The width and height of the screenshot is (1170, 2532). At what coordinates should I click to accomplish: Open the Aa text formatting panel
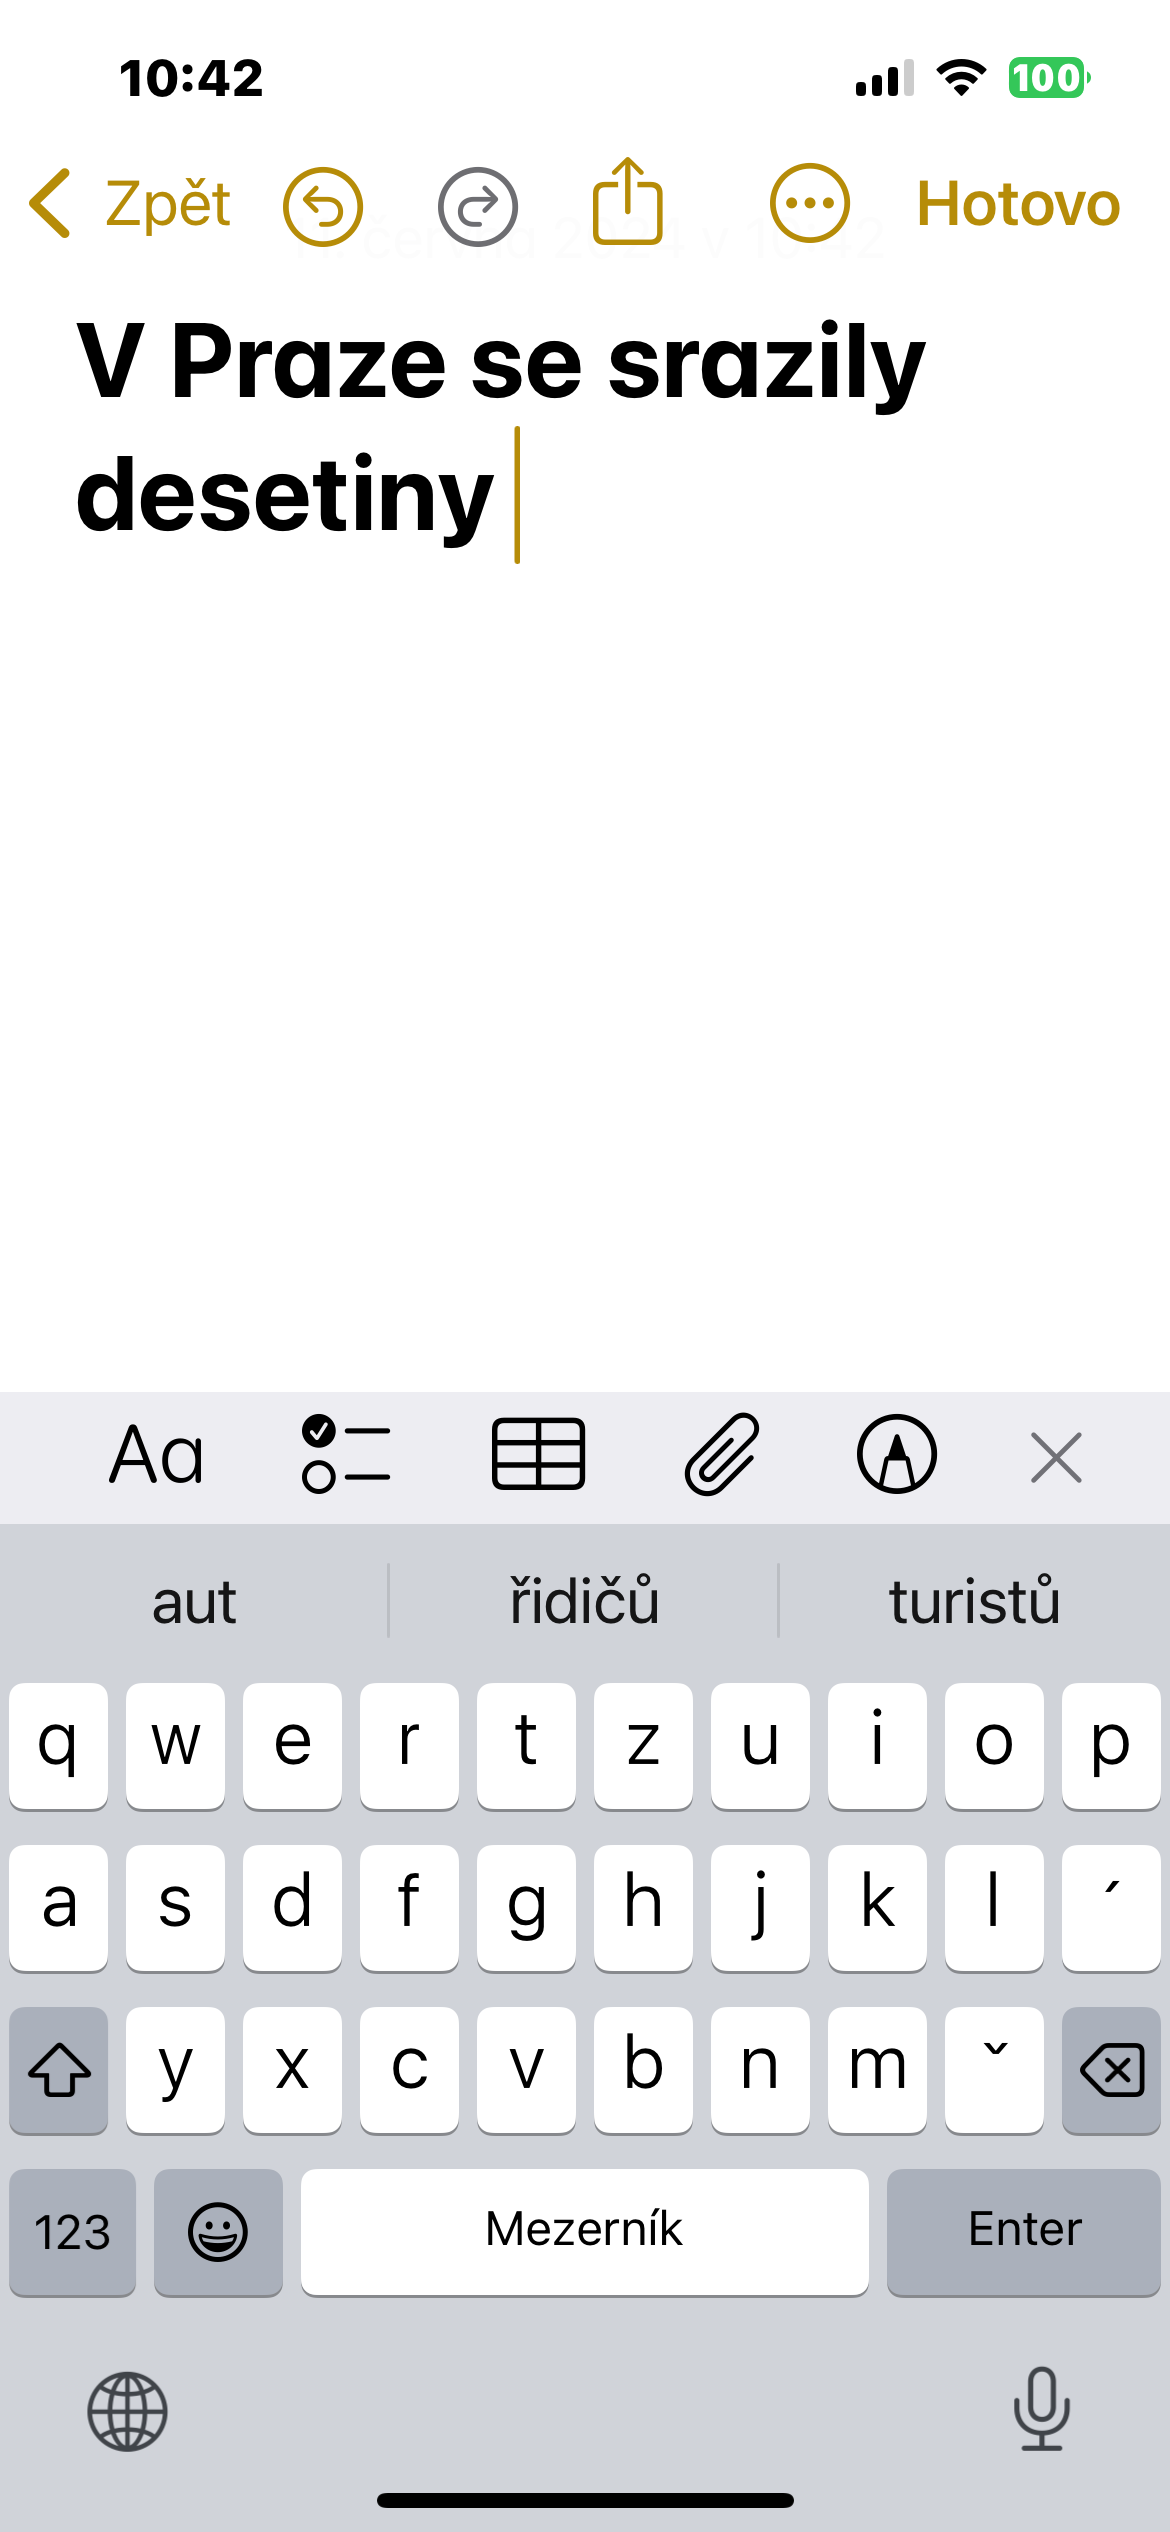157,1456
